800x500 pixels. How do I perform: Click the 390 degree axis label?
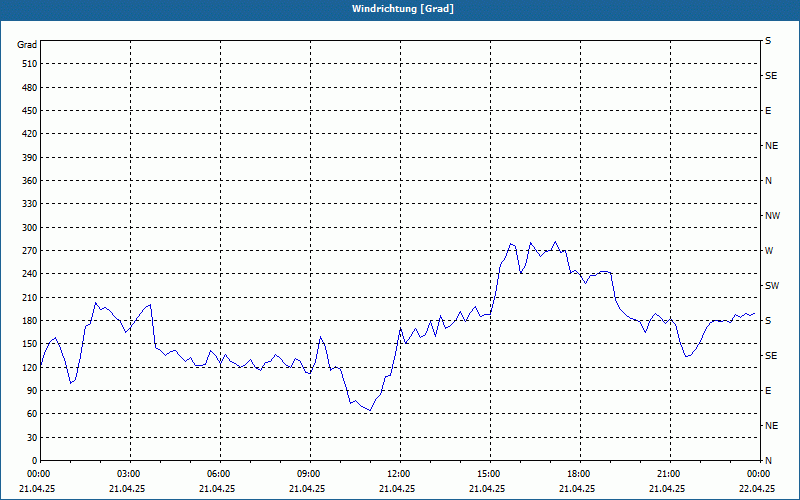click(30, 158)
